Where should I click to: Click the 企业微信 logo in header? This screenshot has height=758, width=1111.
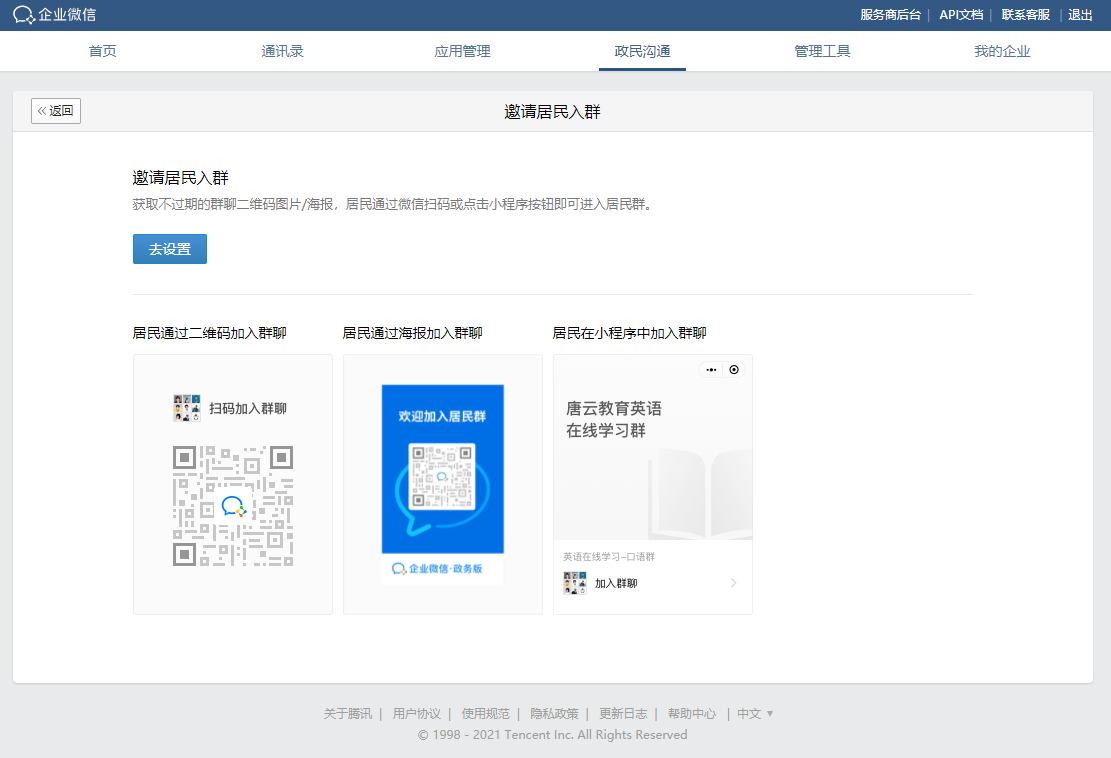click(x=55, y=15)
